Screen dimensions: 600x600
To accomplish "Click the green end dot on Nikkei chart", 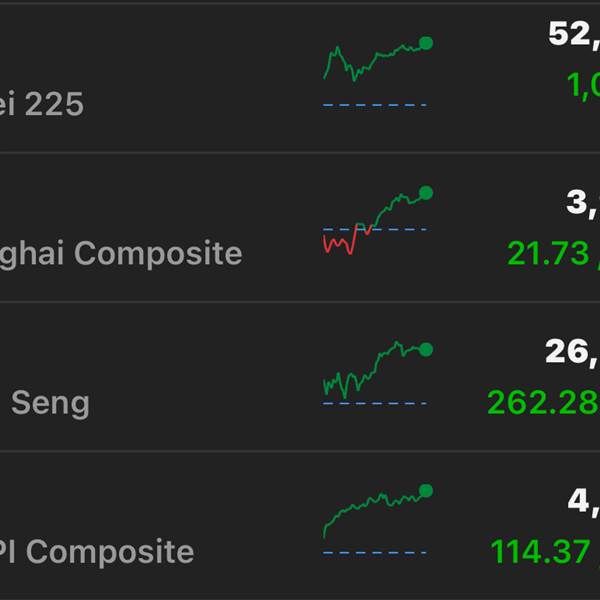I will click(x=426, y=43).
